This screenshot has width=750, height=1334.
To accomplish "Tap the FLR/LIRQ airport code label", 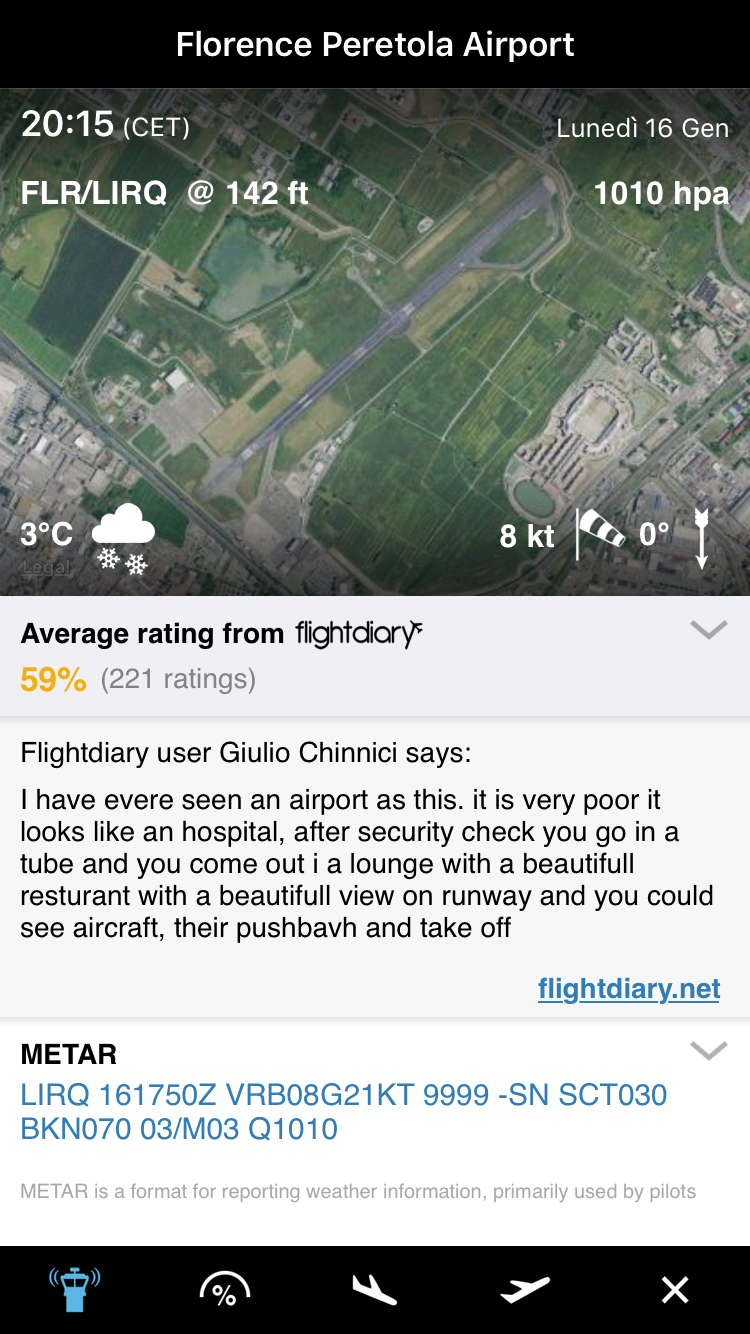I will coord(94,193).
